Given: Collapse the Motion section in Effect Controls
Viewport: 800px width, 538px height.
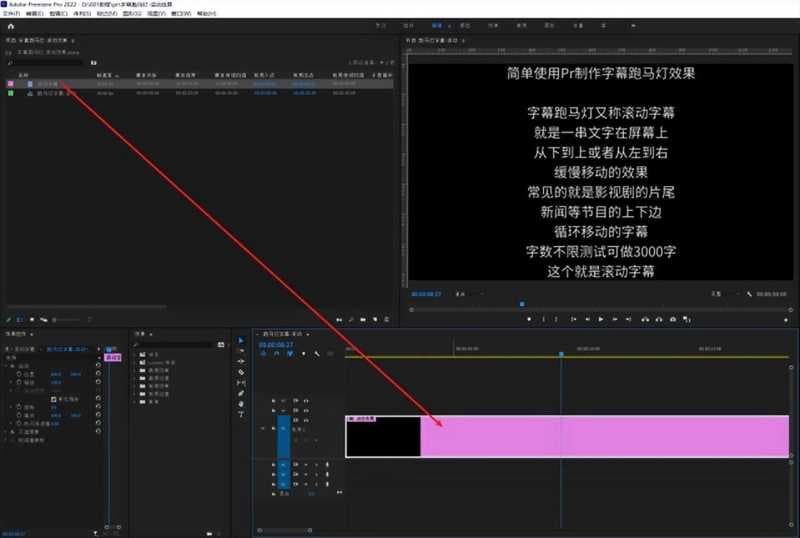Looking at the screenshot, I should click(x=7, y=366).
